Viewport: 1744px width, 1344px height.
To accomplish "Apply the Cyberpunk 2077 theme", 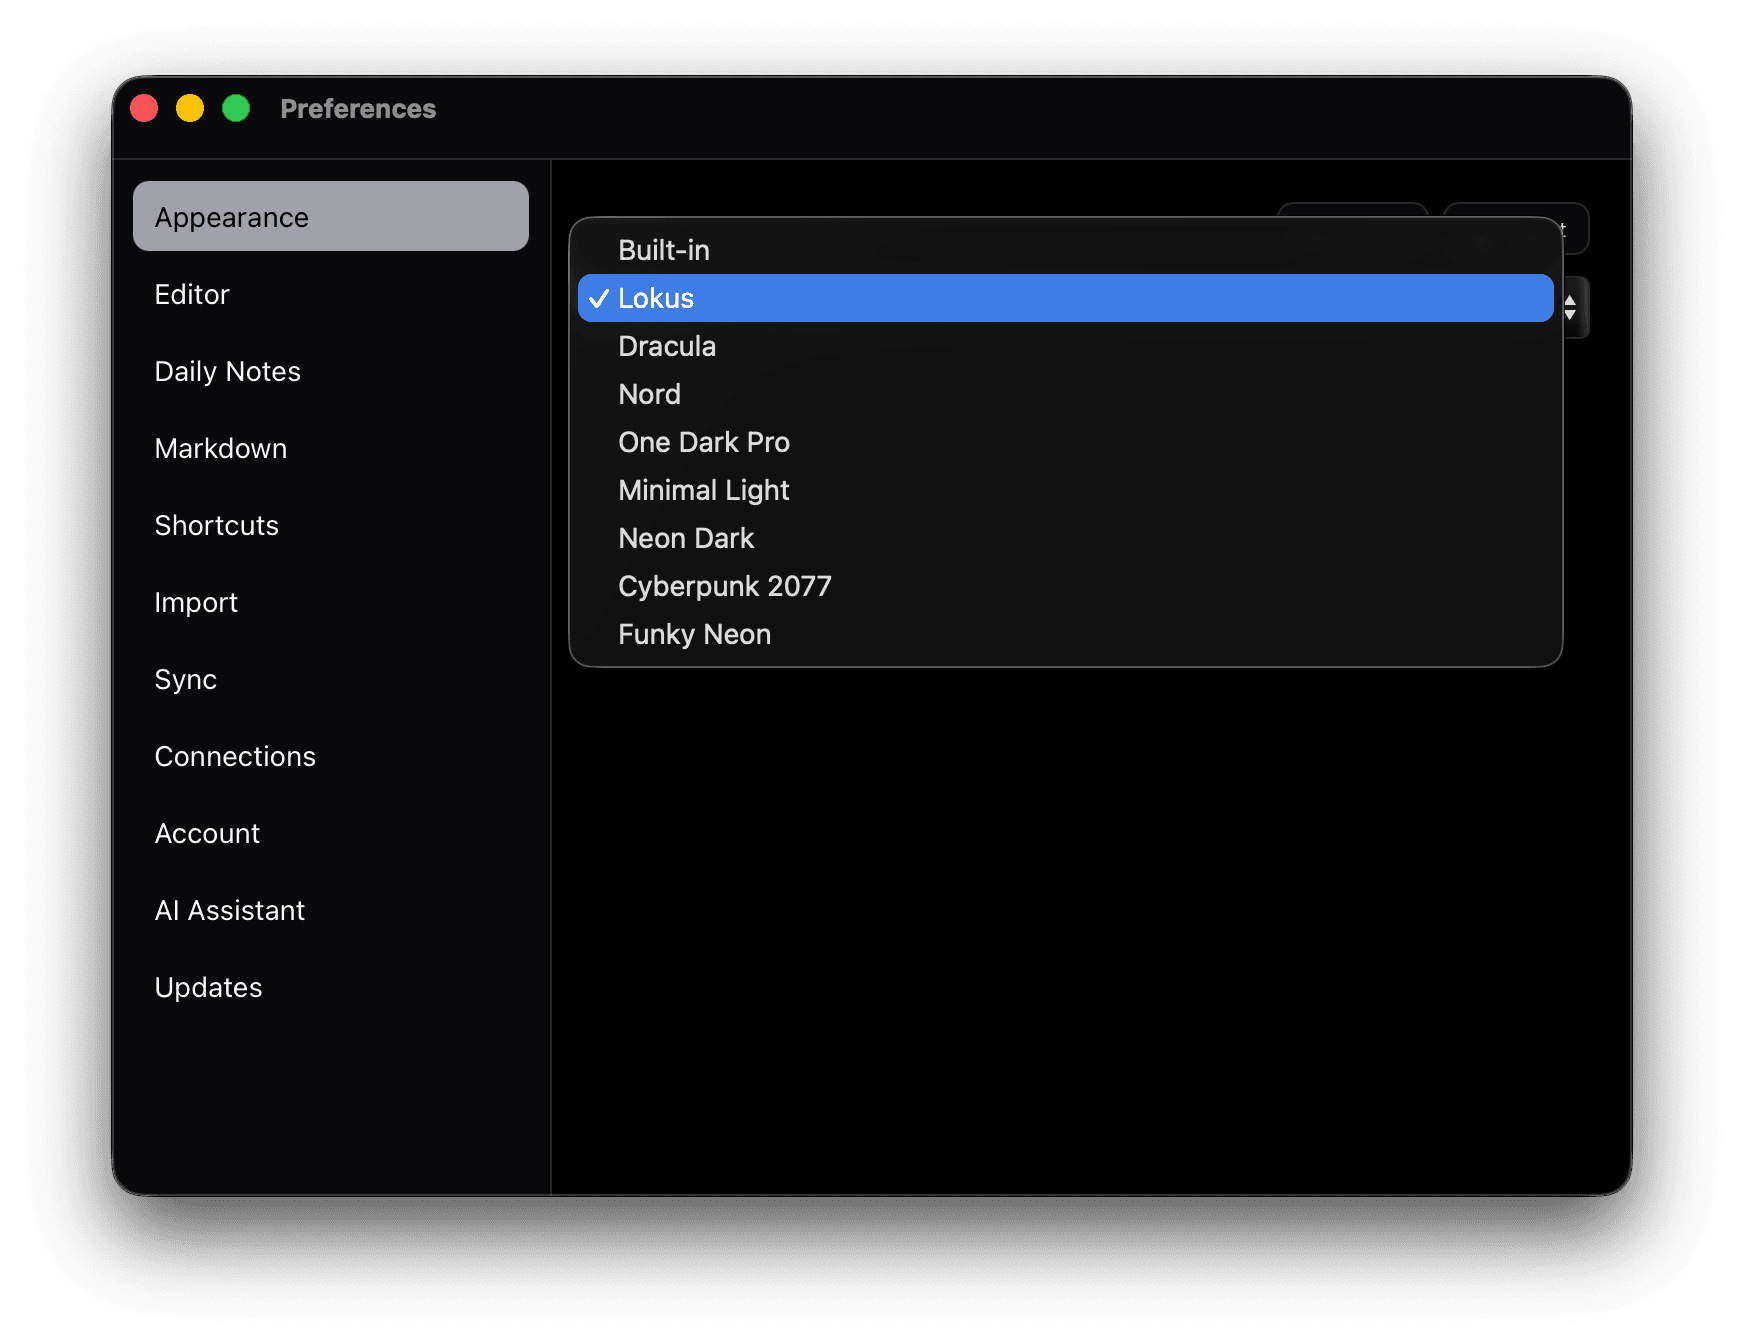I will click(725, 586).
